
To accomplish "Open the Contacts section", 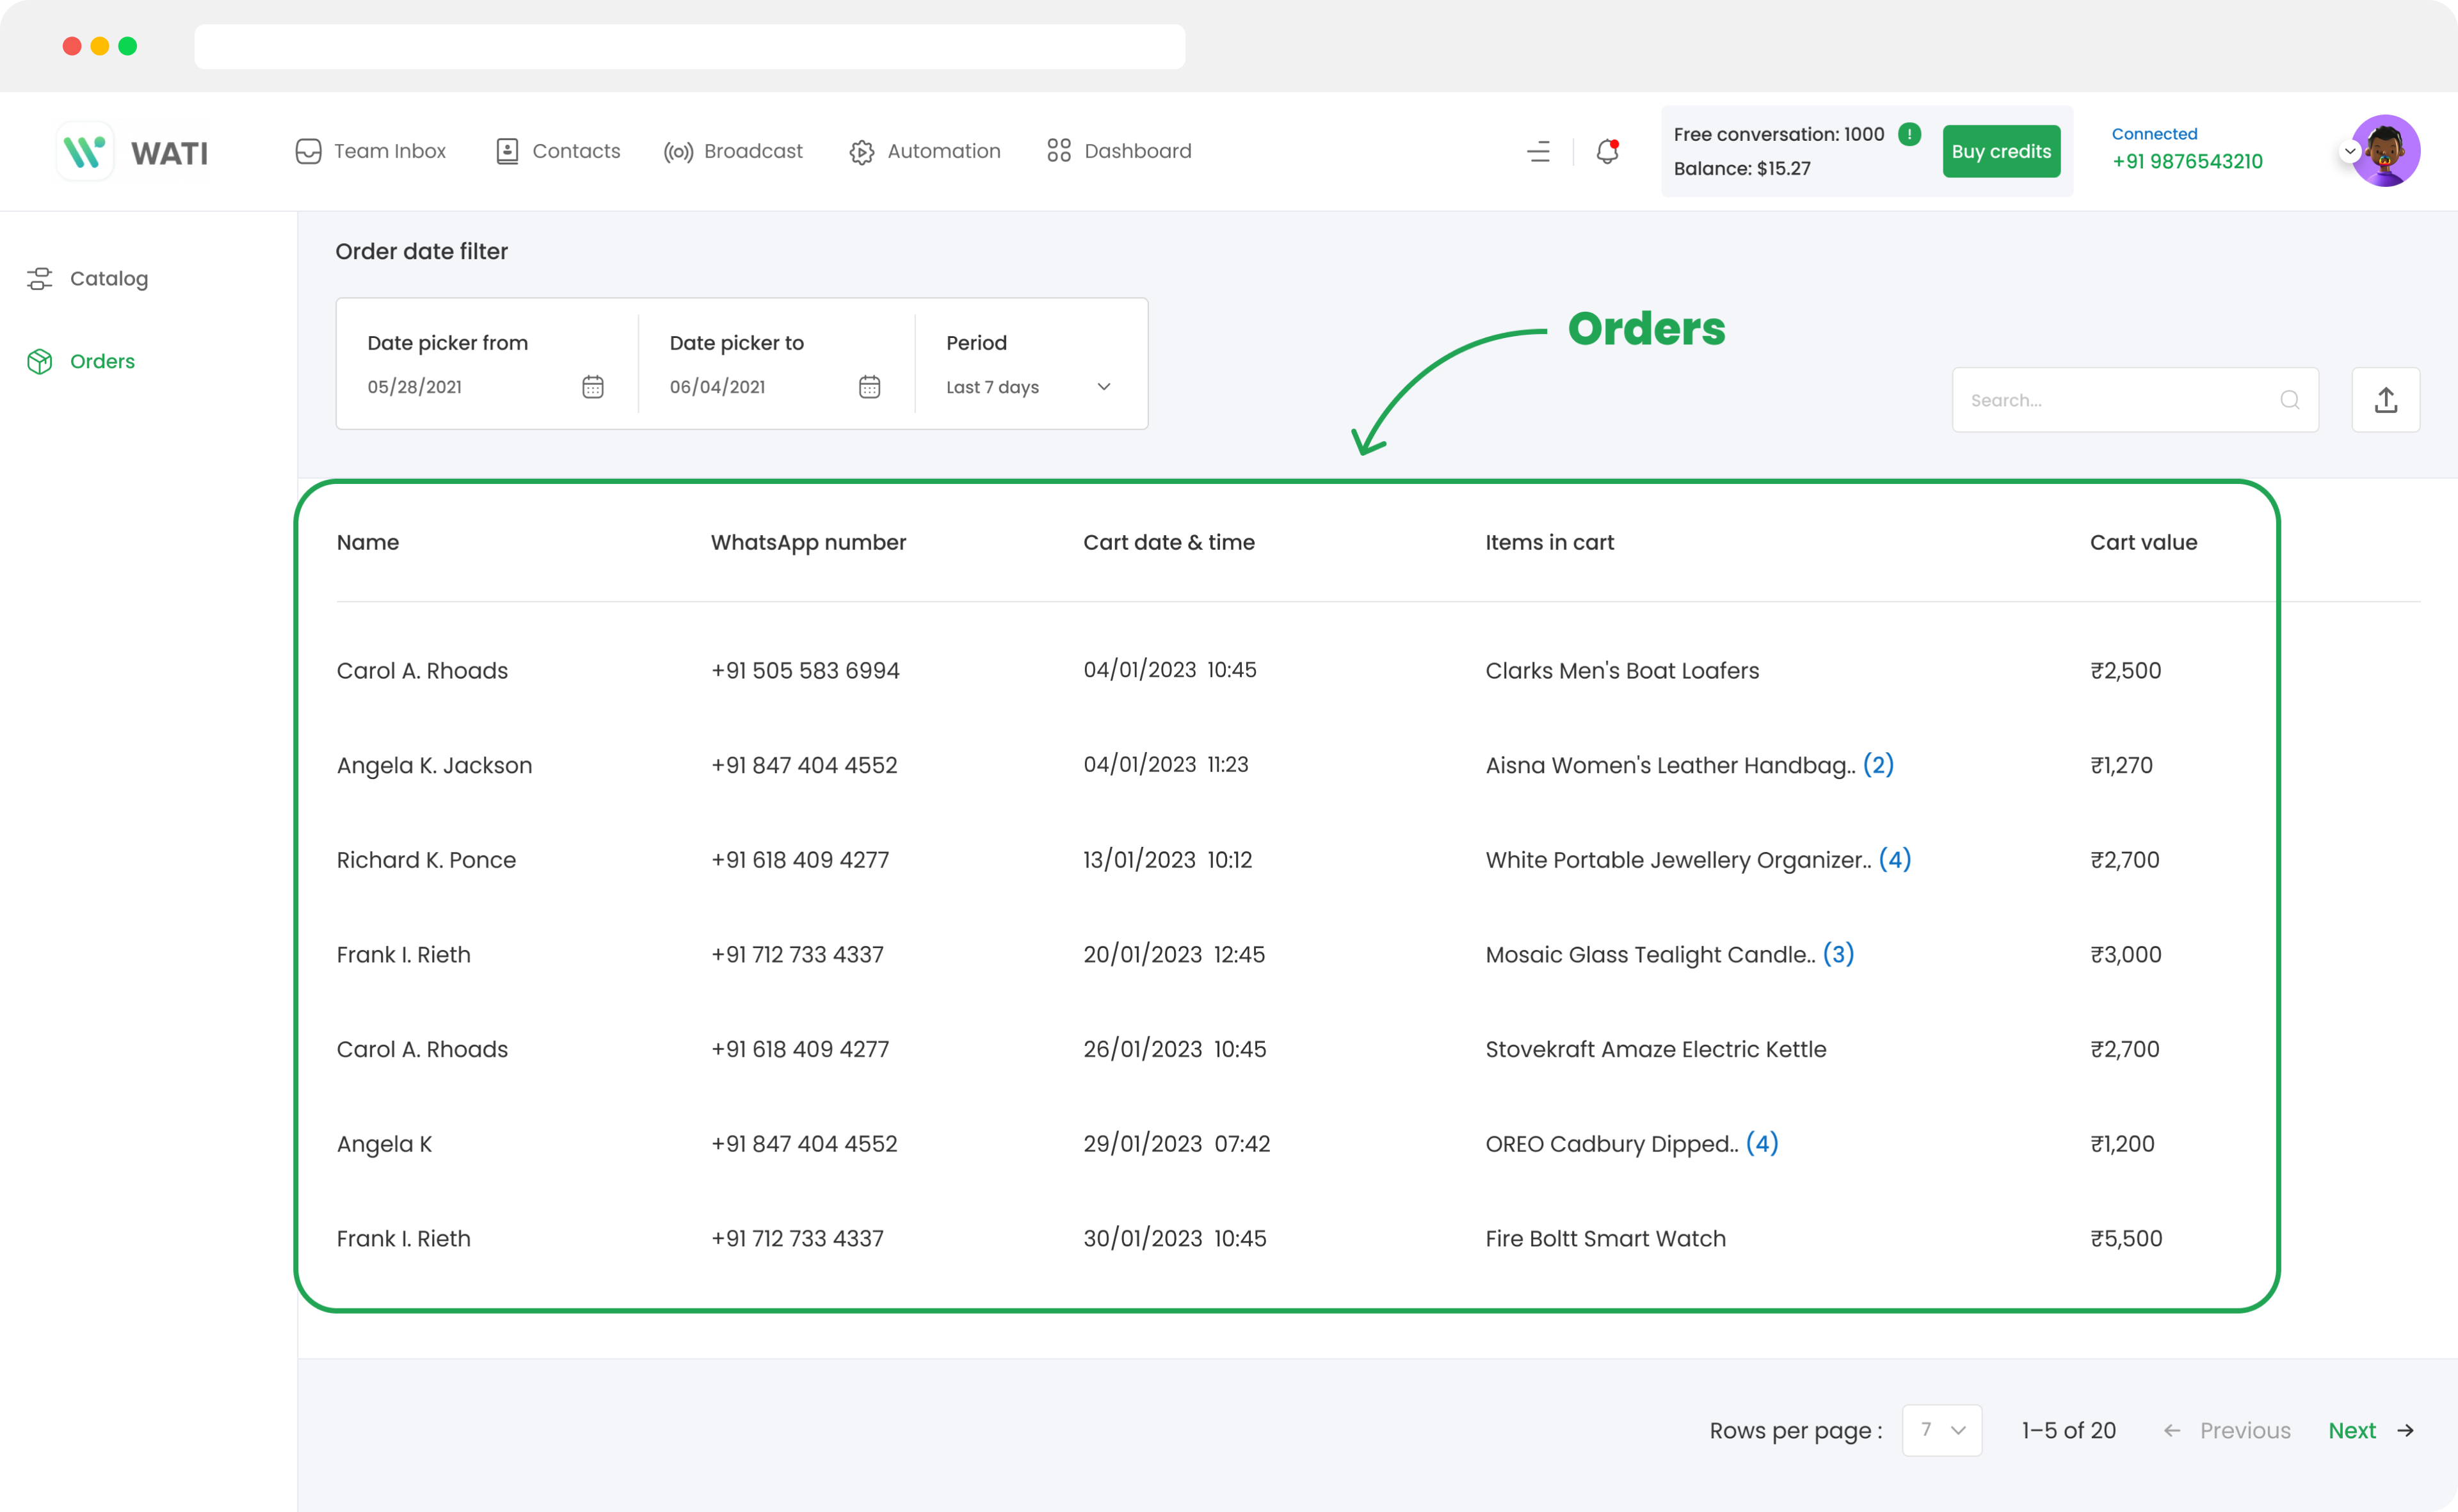I will 557,151.
